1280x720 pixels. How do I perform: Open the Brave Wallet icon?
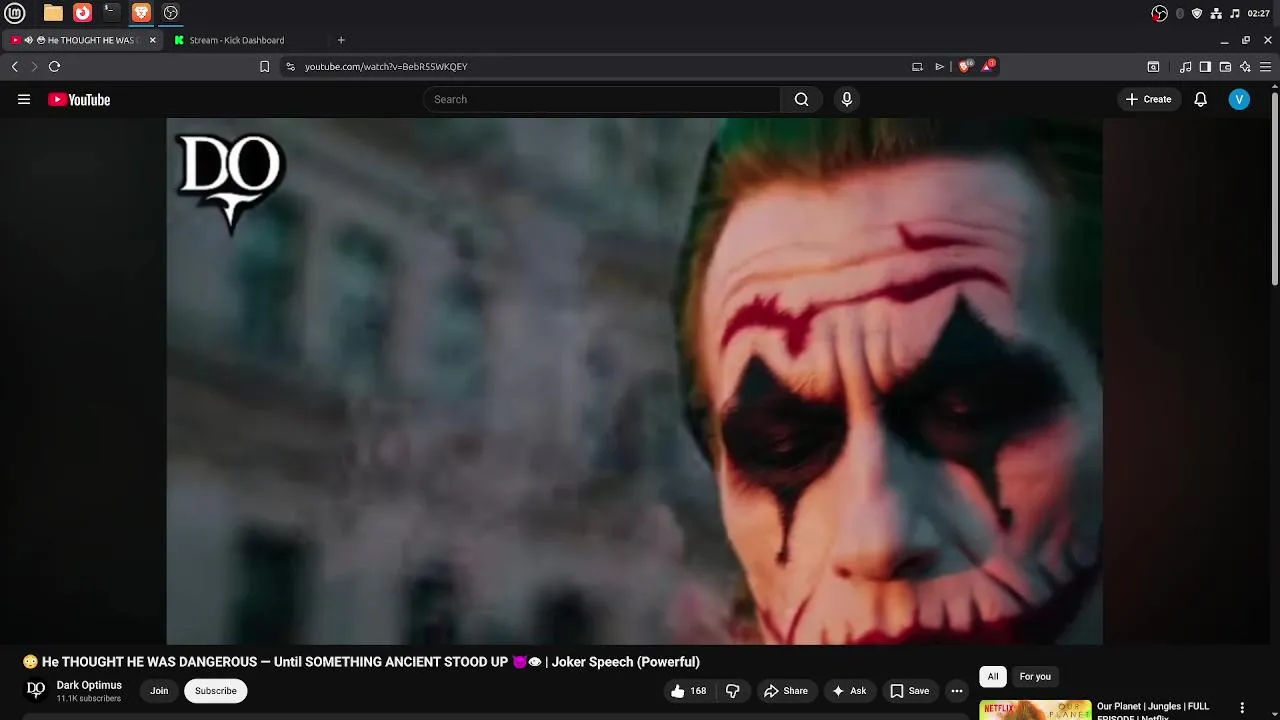click(1225, 67)
